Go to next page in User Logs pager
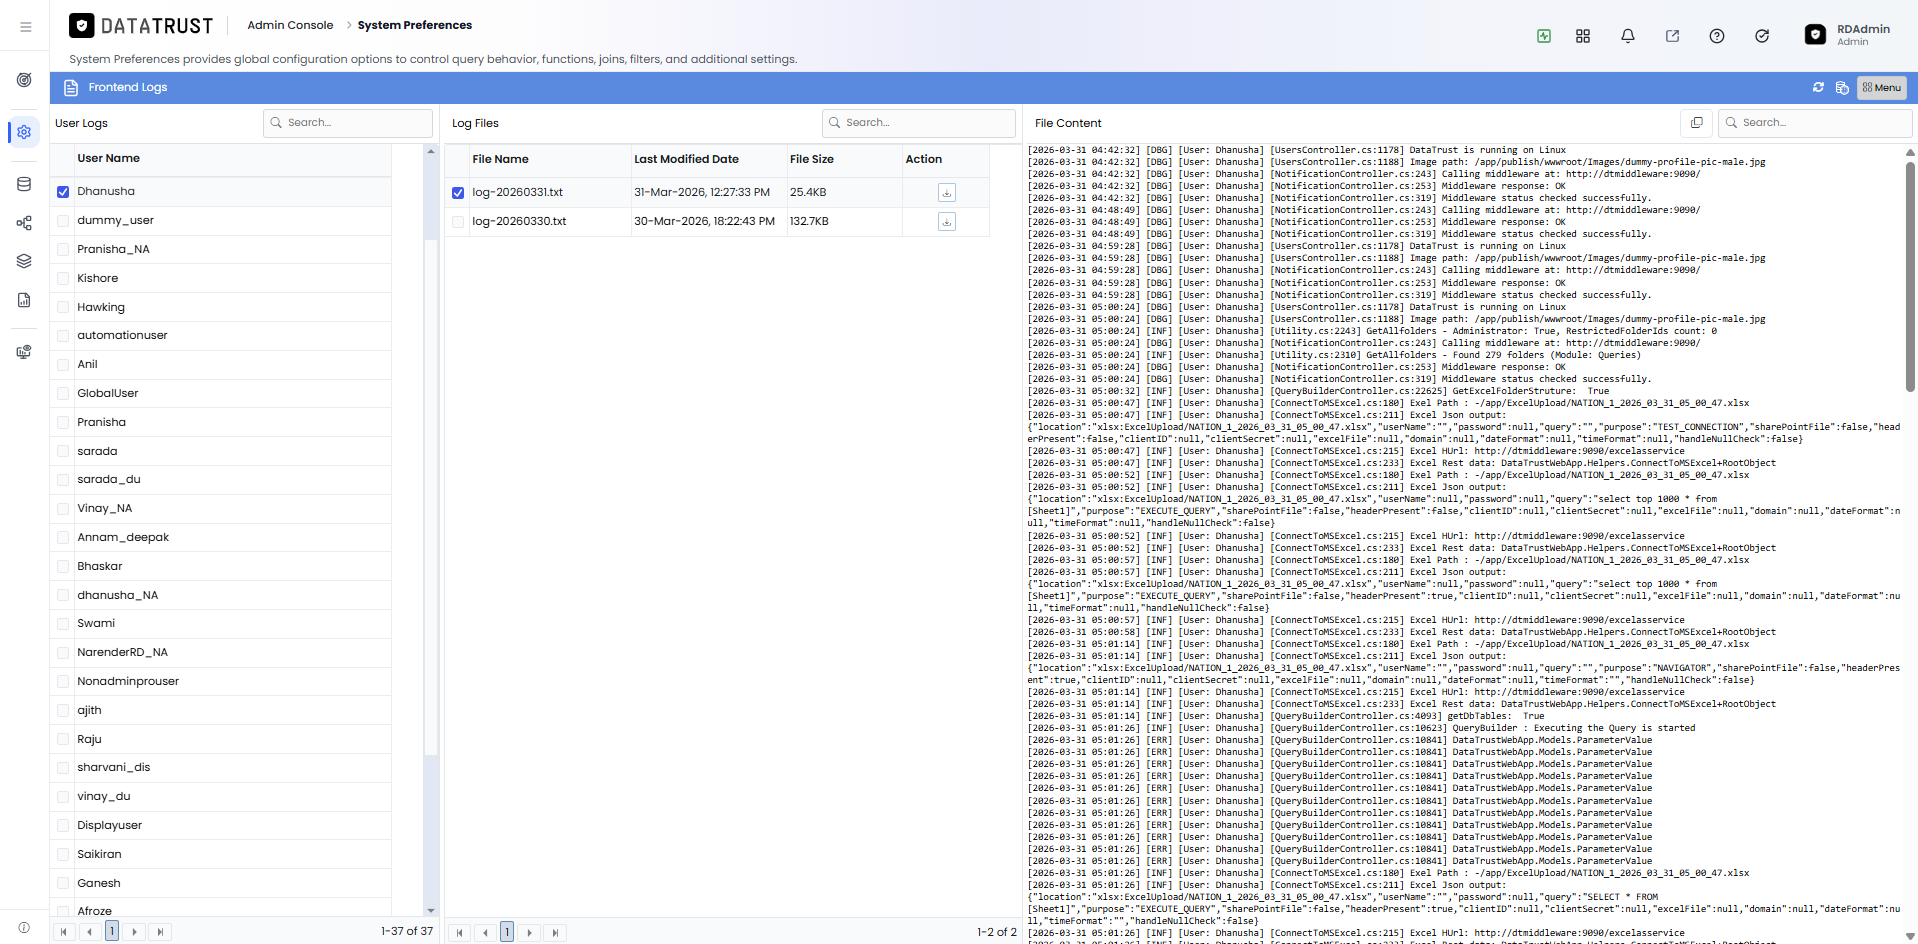 (x=135, y=932)
